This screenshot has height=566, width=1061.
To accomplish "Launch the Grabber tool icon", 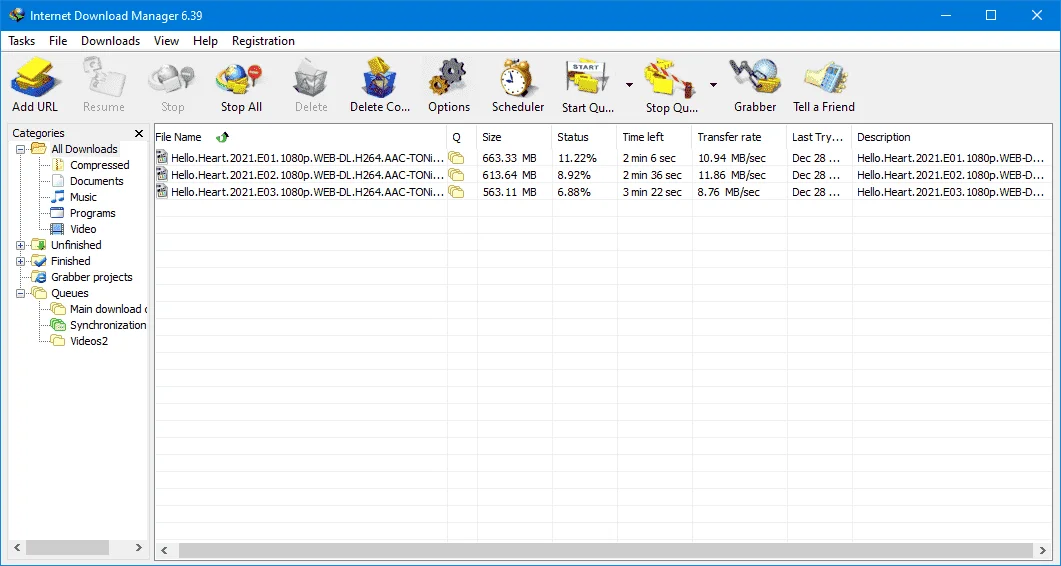I will click(x=754, y=77).
